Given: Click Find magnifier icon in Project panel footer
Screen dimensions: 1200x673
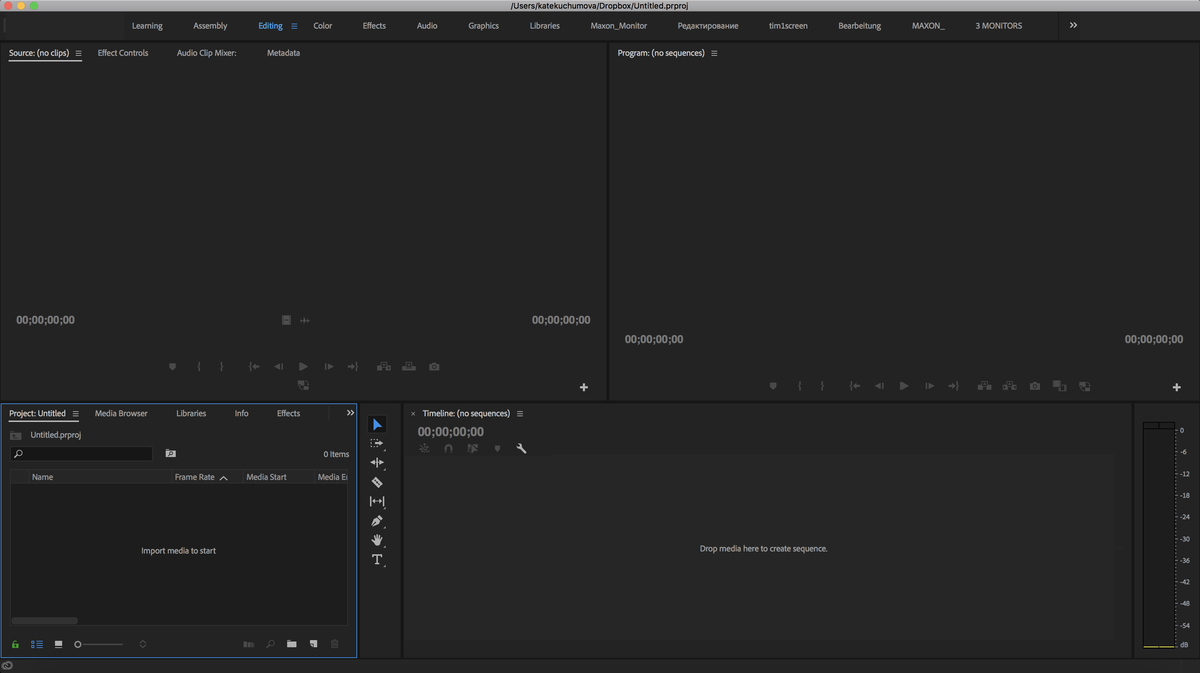Looking at the screenshot, I should 270,644.
